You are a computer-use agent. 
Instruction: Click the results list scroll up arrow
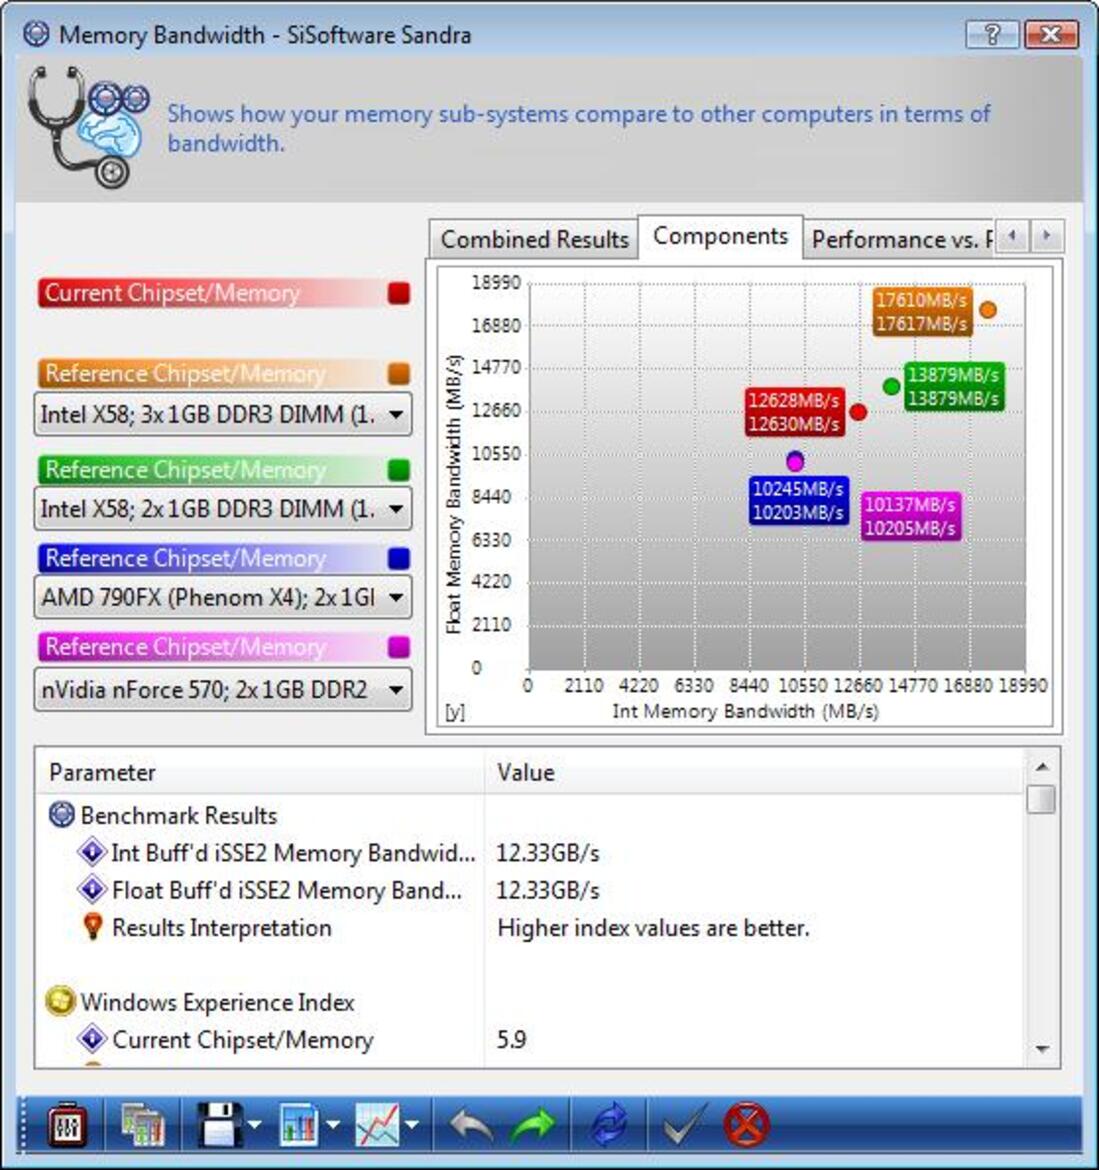[x=1042, y=766]
